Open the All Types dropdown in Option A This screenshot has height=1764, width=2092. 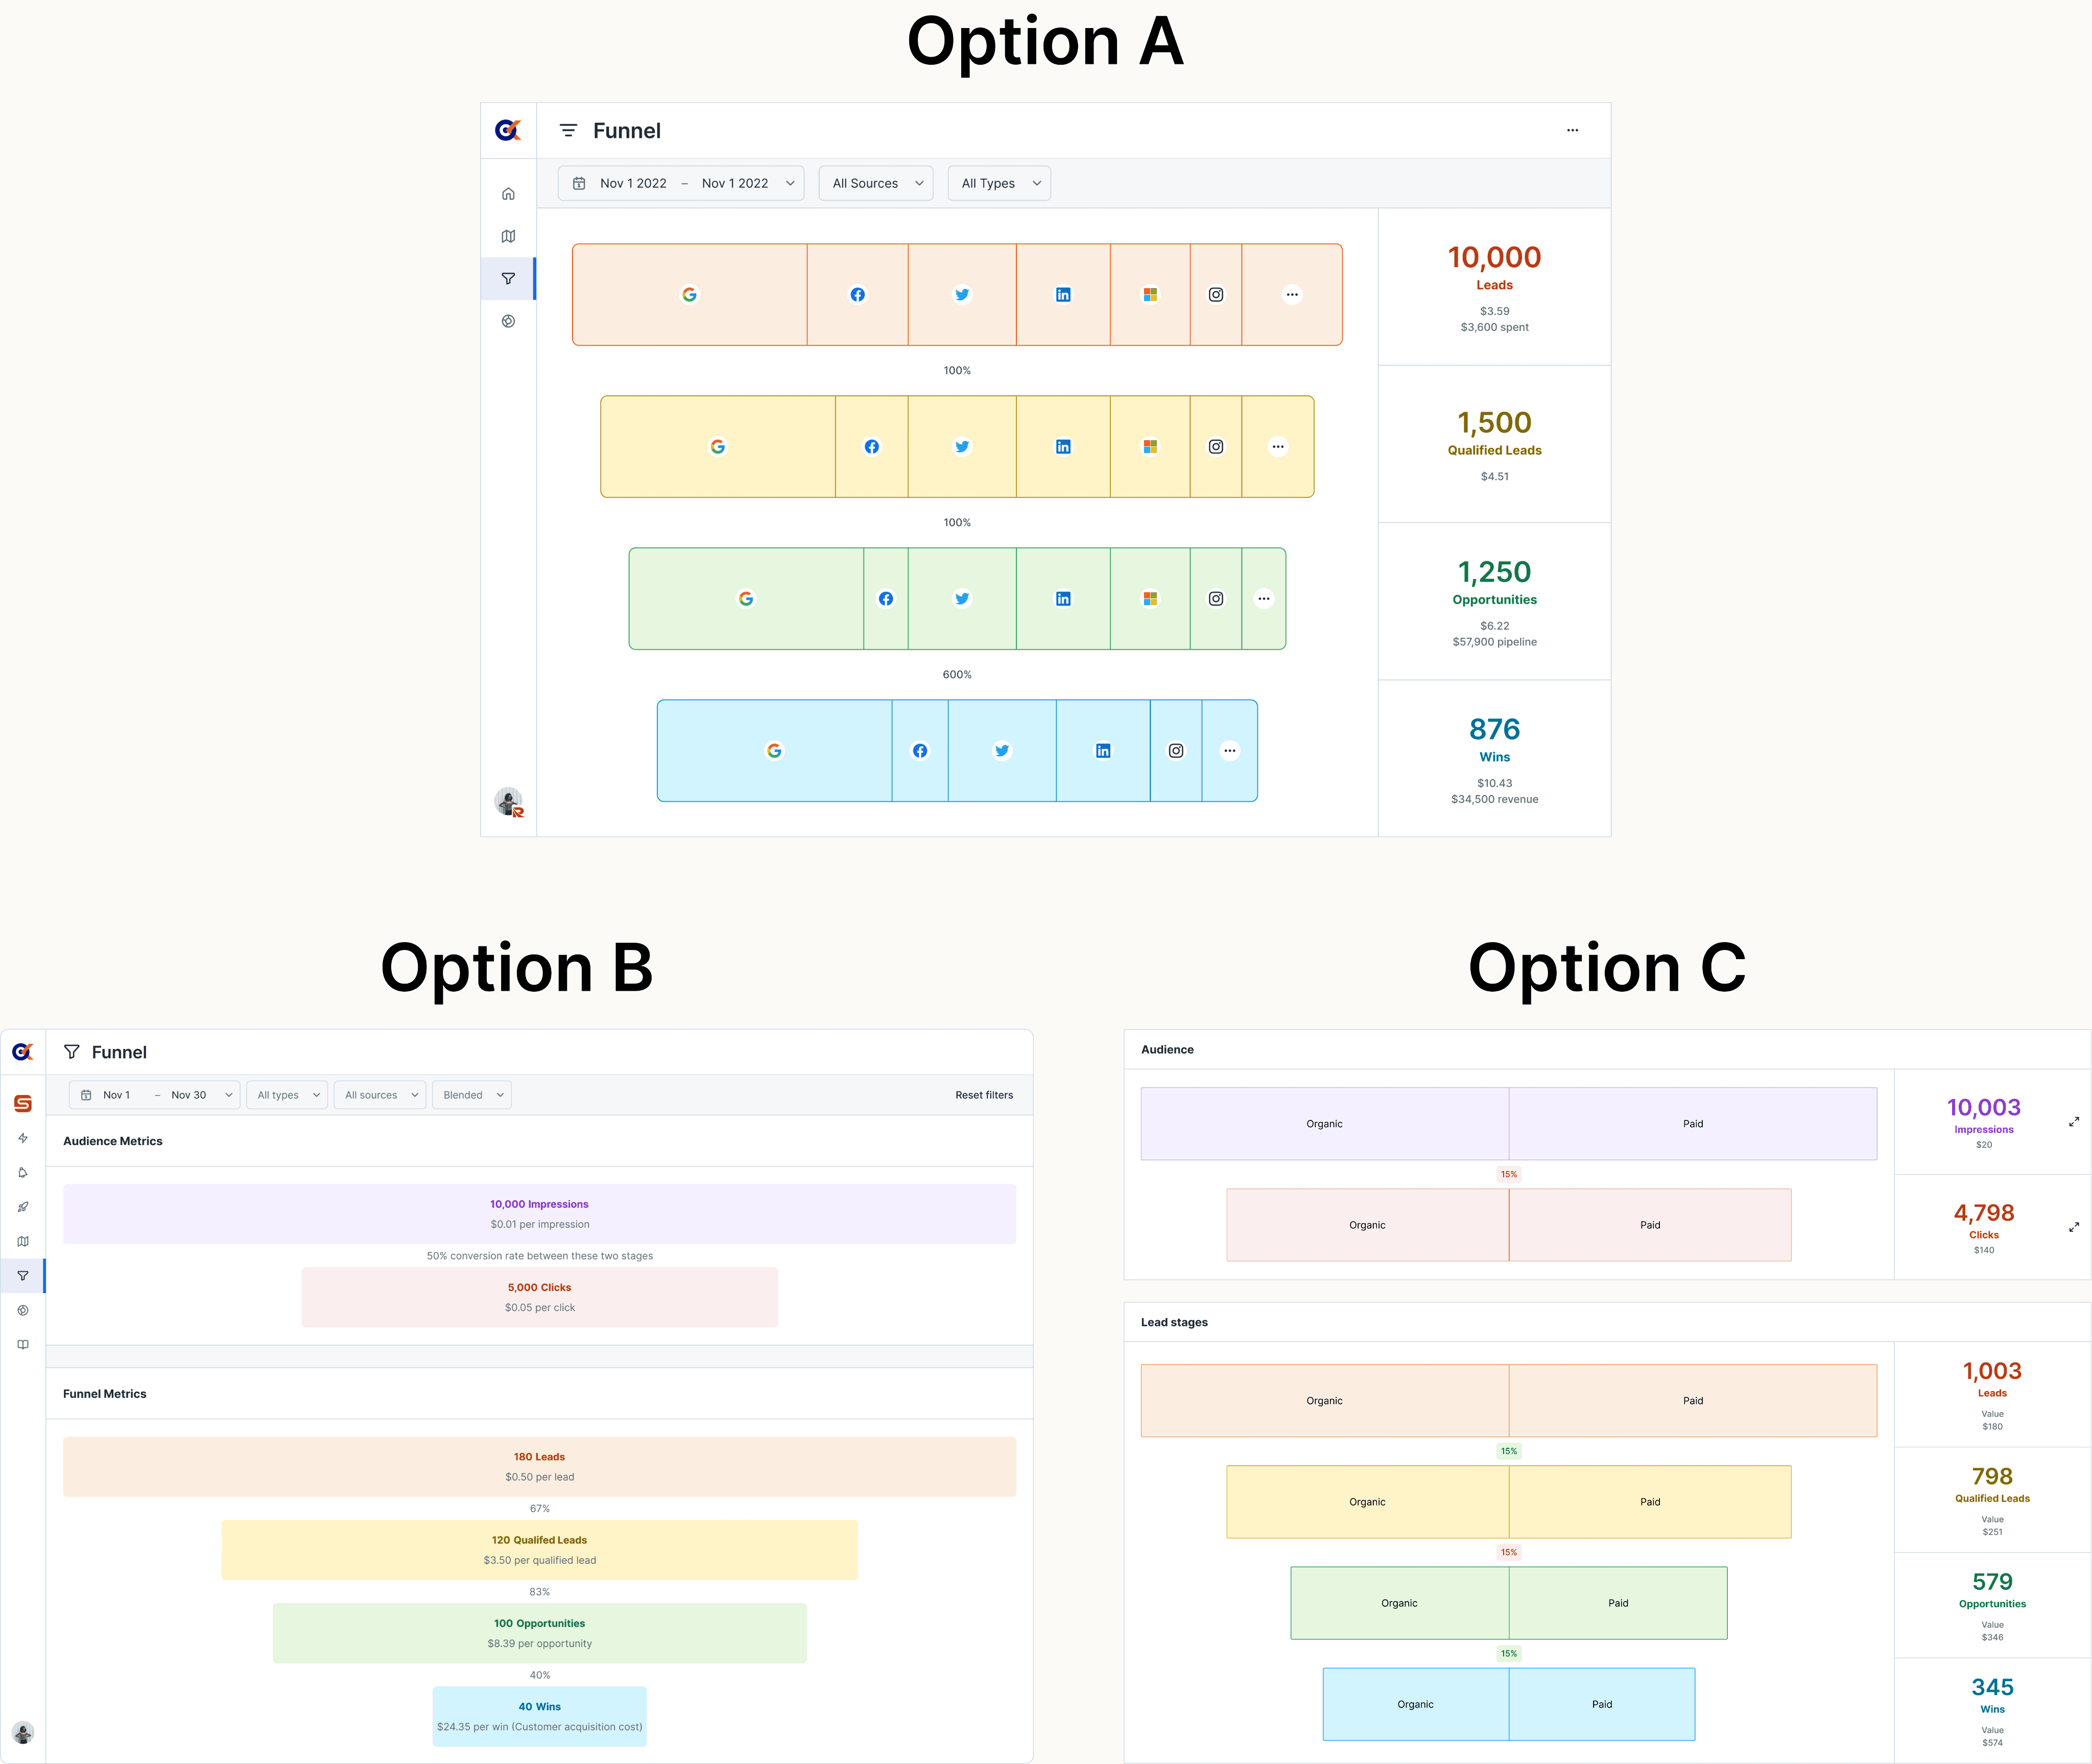[x=1000, y=182]
